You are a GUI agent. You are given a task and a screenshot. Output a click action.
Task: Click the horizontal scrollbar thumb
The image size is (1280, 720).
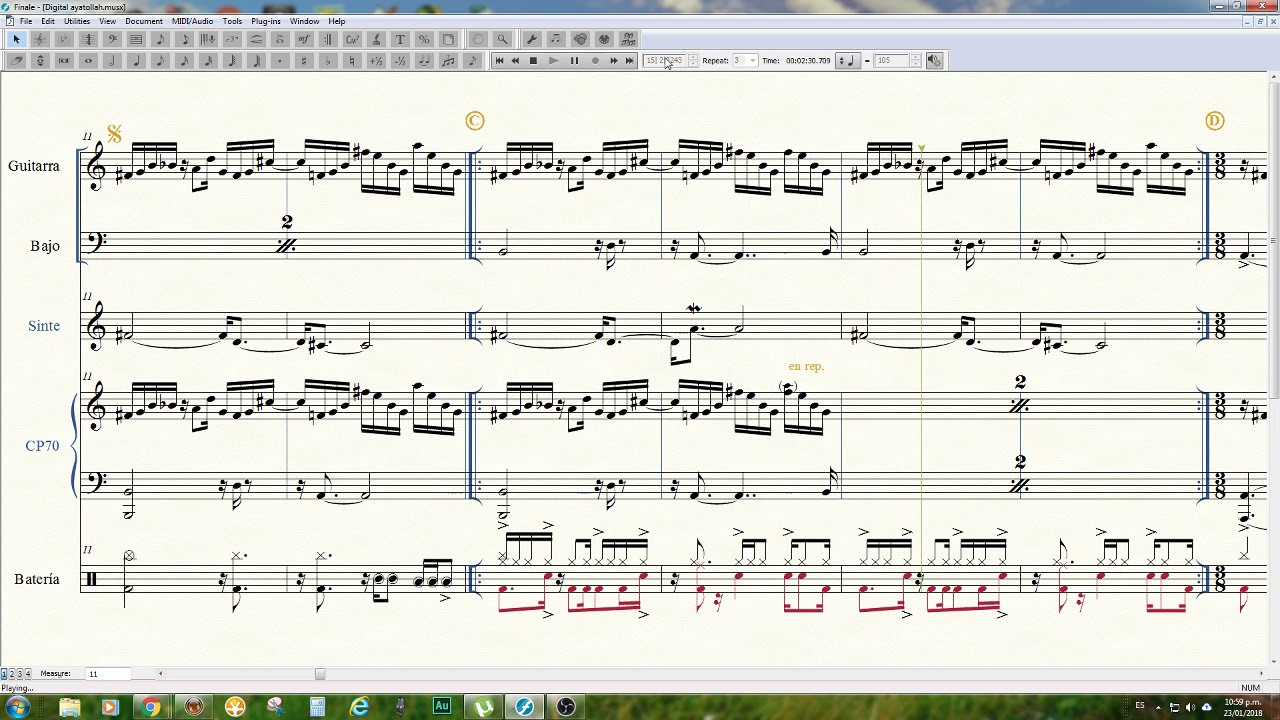pyautogui.click(x=320, y=674)
